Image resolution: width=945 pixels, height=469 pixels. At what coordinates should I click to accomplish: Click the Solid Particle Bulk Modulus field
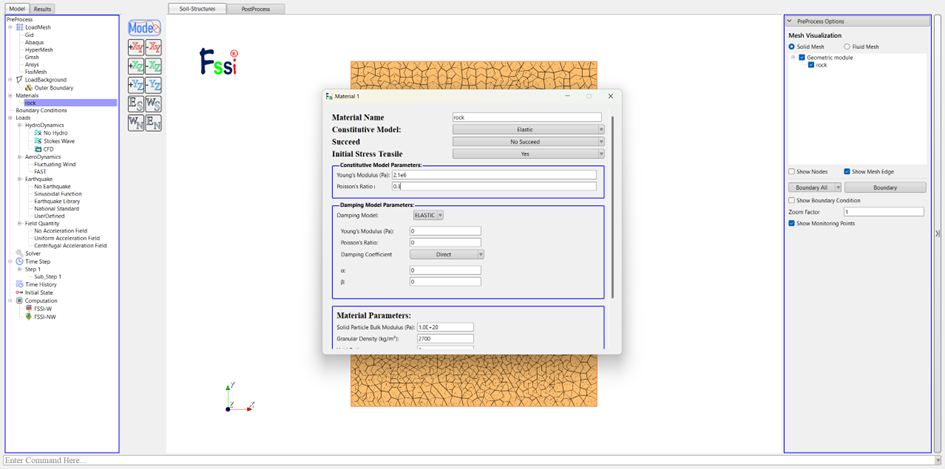tap(445, 327)
